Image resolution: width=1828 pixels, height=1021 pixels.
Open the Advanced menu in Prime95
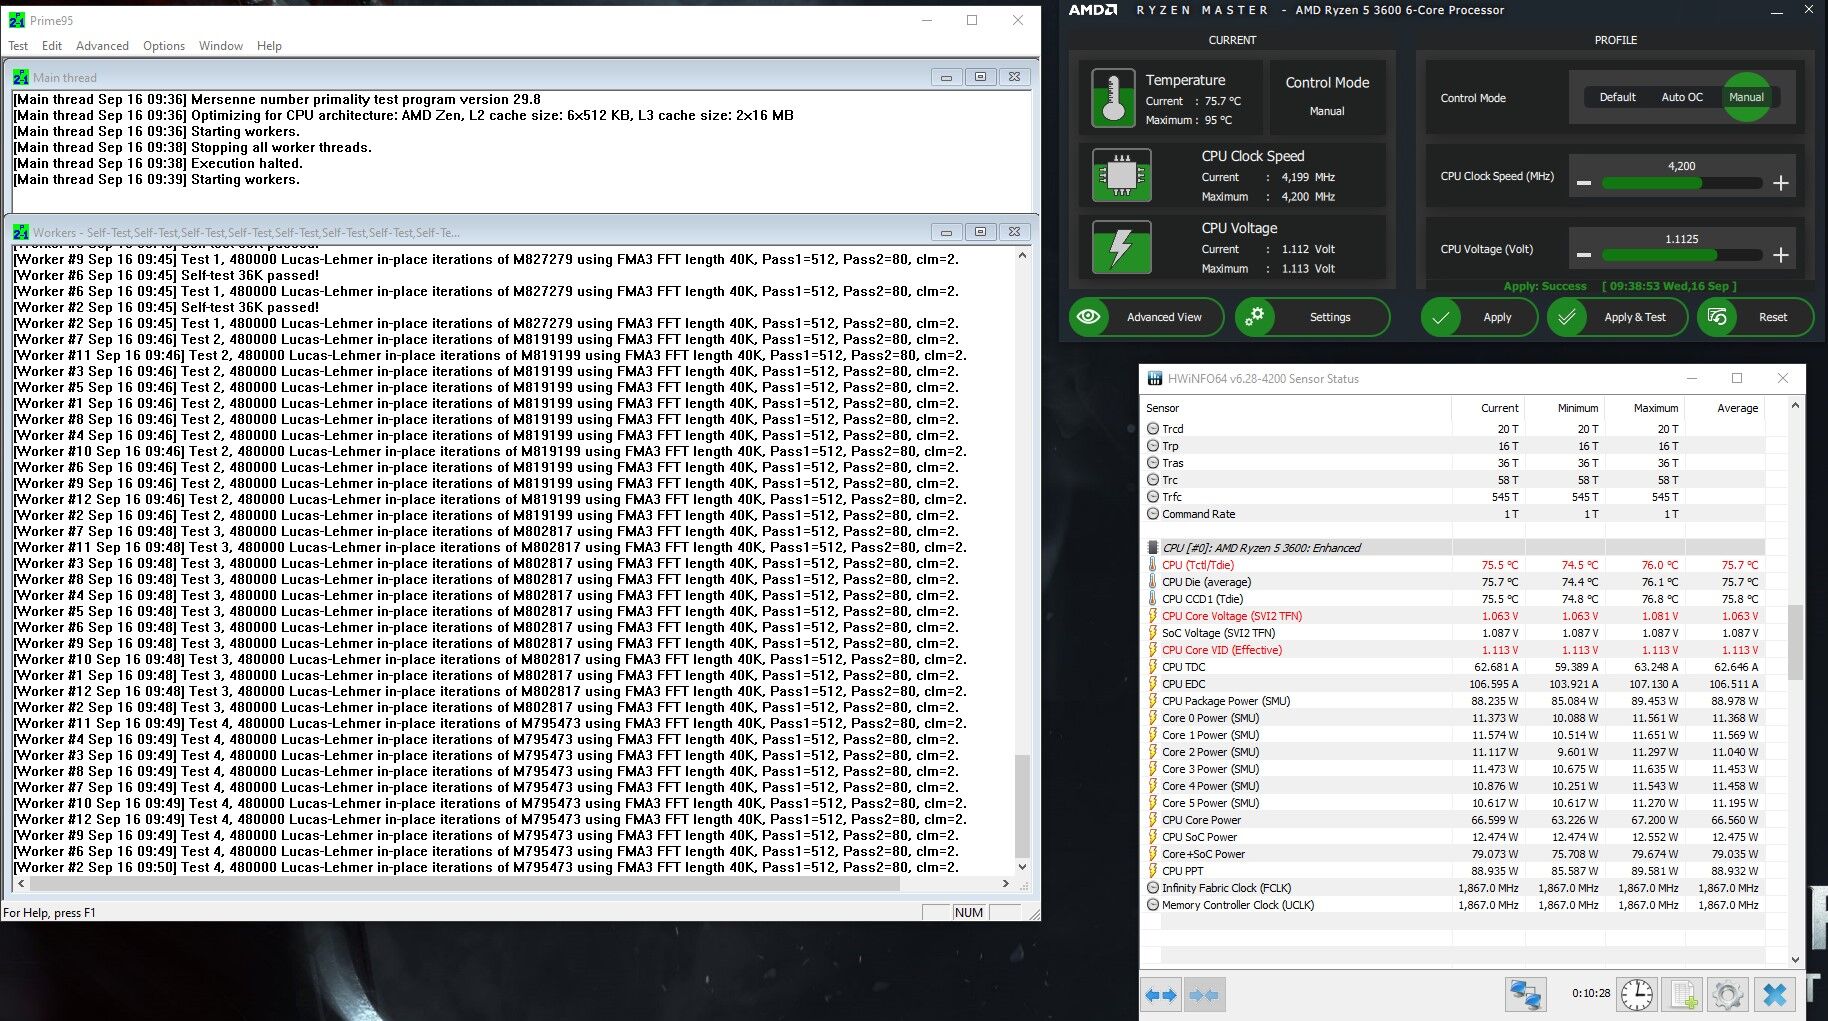point(102,46)
